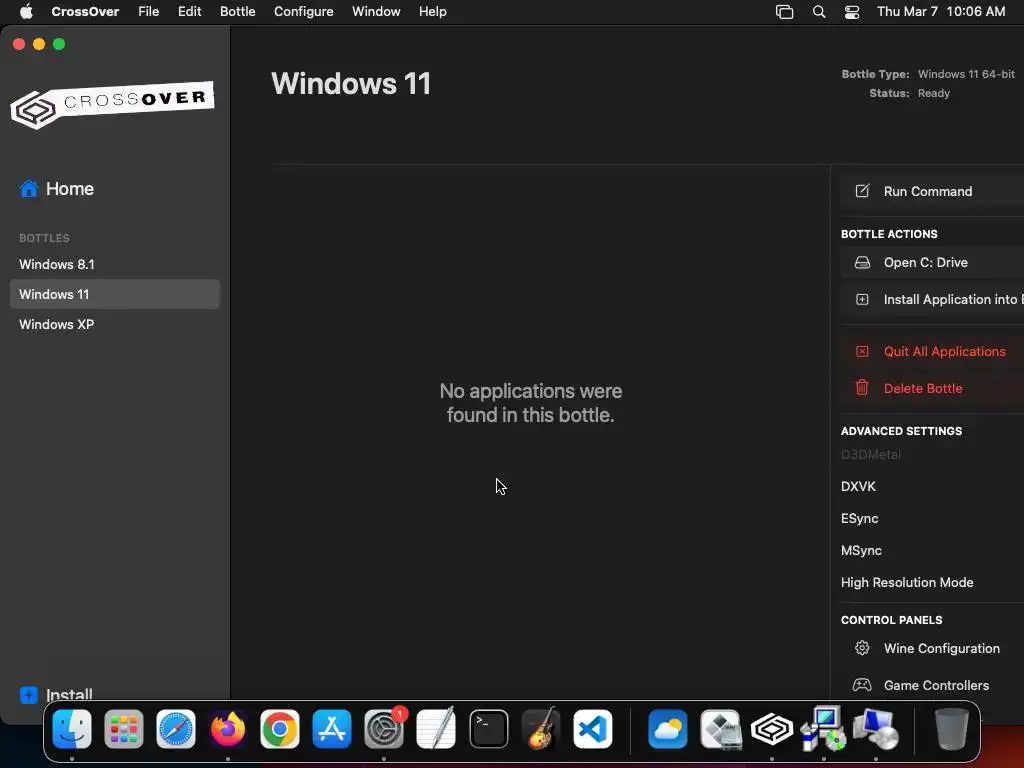Click Status value 'Ready'
Viewport: 1024px width, 768px height.
tap(933, 93)
